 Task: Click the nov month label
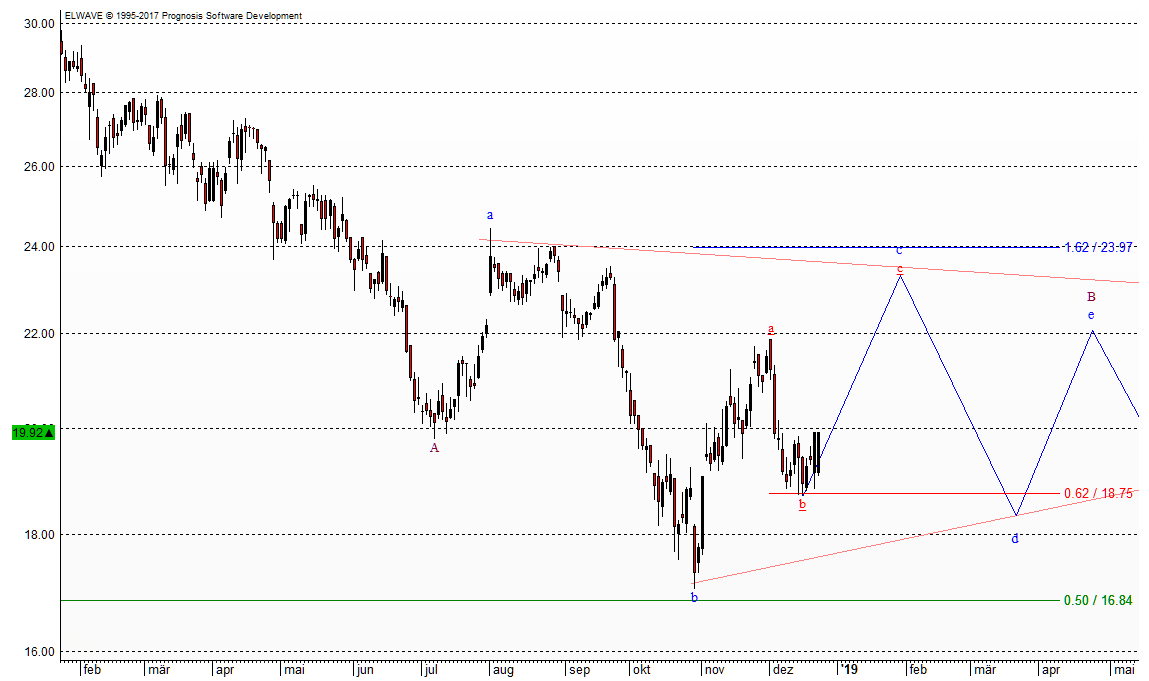(x=714, y=669)
